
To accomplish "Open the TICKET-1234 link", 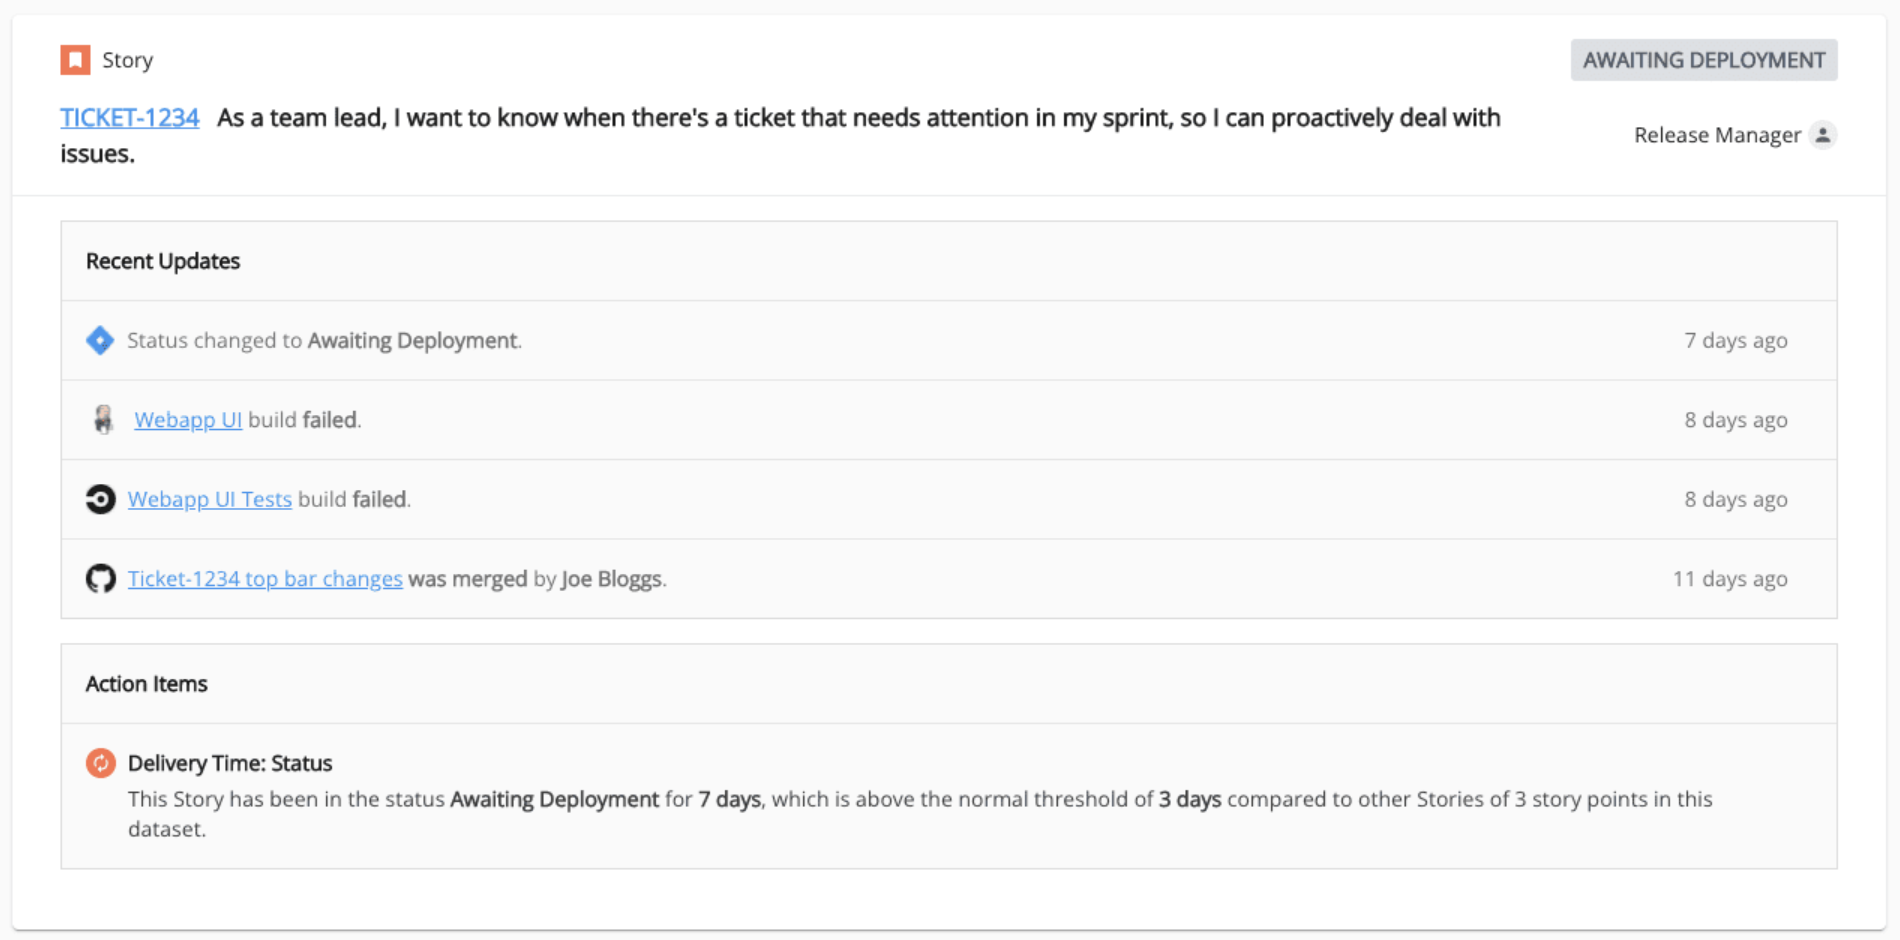I will click(x=130, y=118).
